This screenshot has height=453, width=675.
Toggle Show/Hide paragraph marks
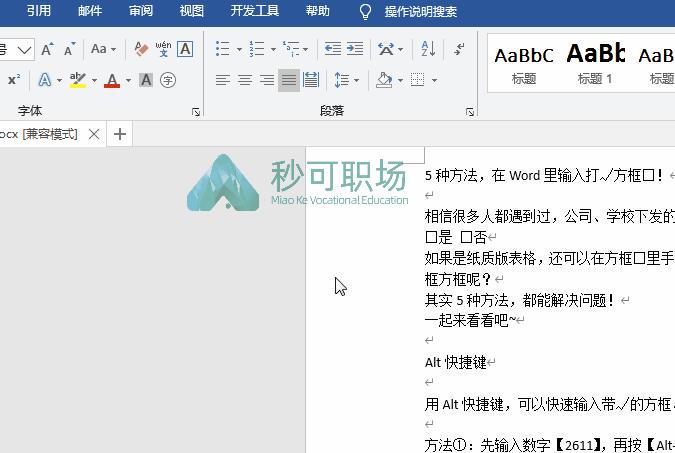point(459,49)
